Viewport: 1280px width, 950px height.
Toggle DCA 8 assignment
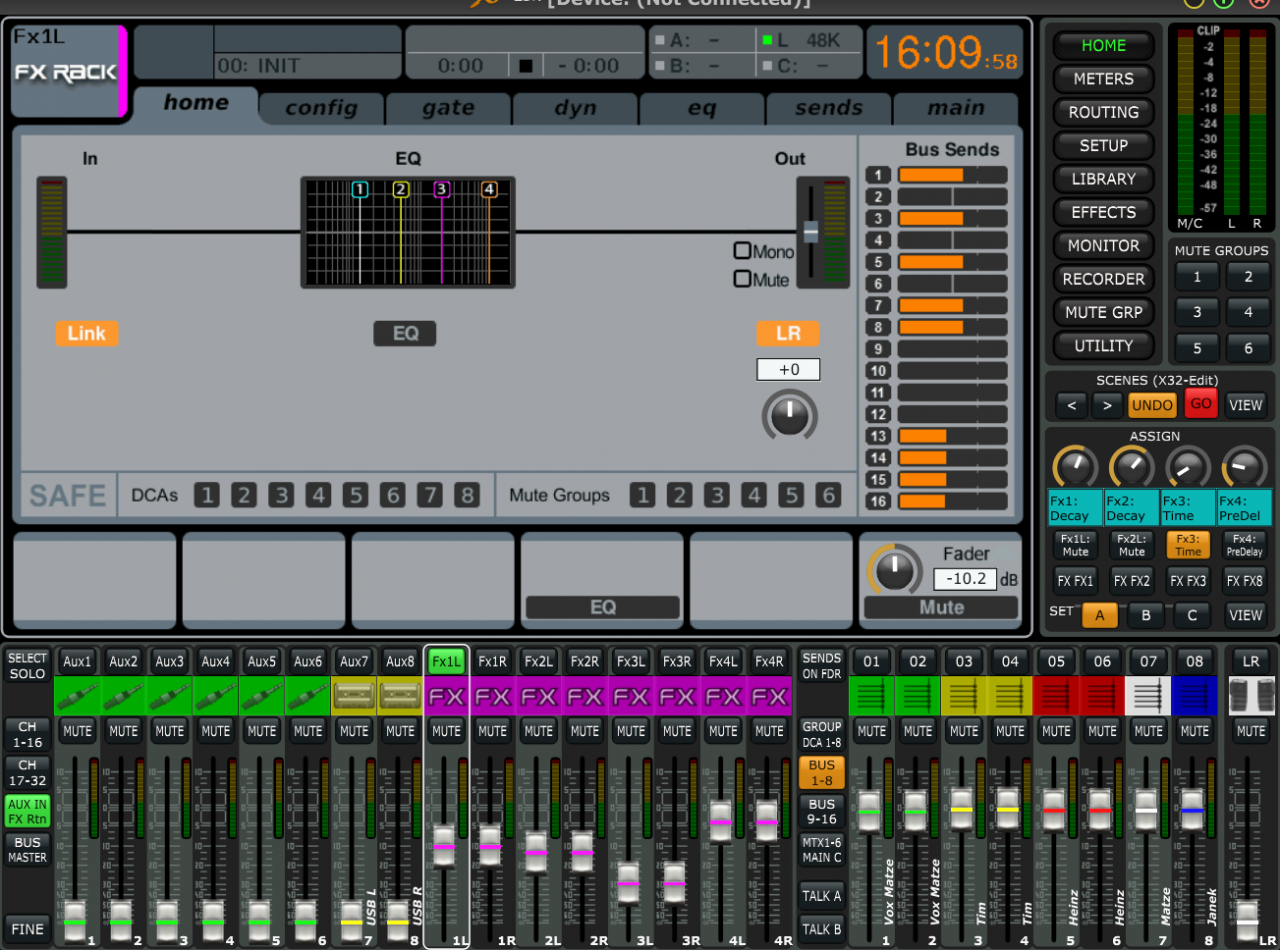[466, 495]
